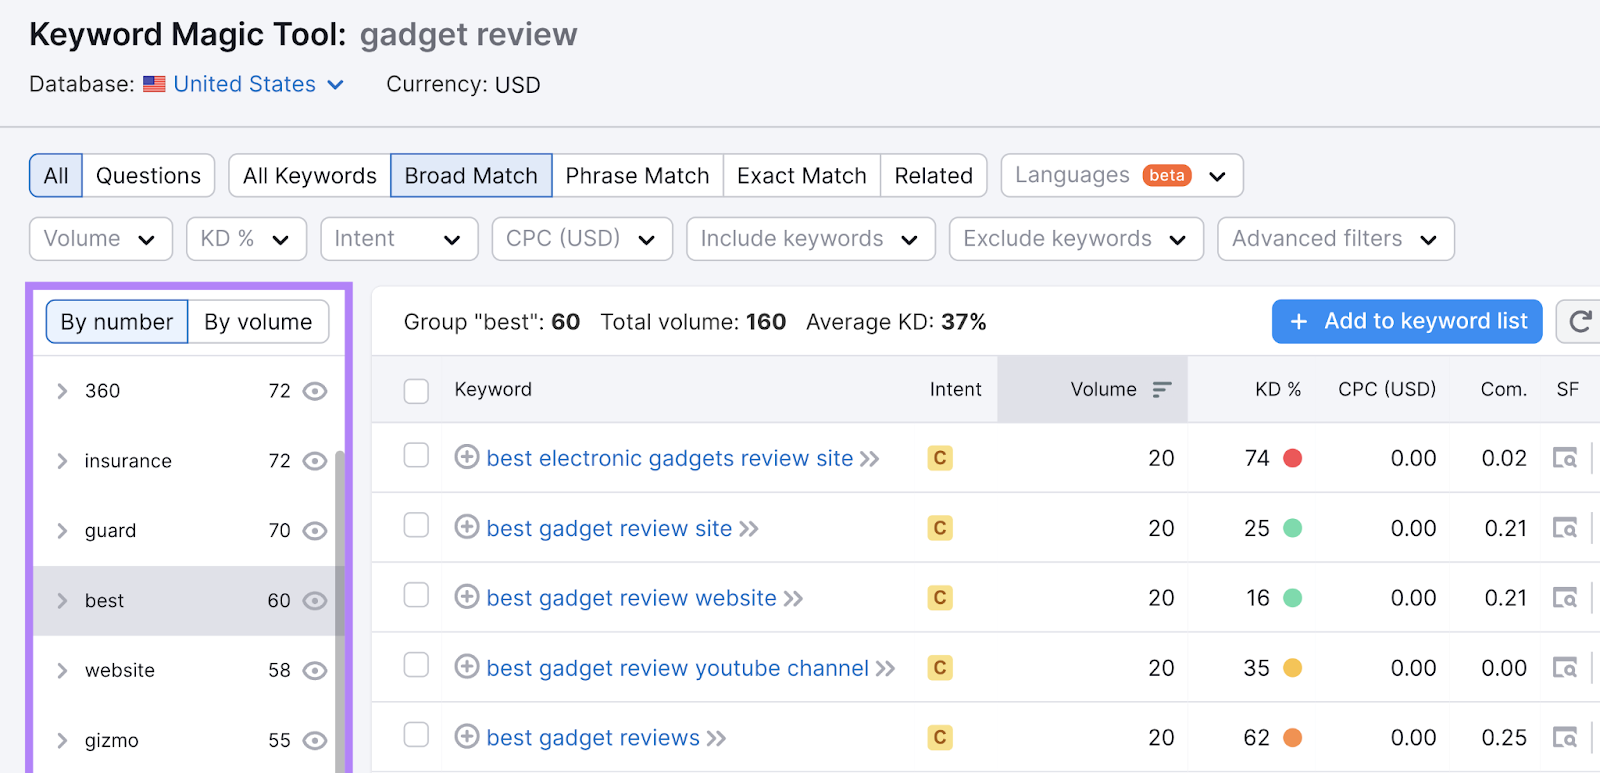Screen dimensions: 1600x773
Task: Click plus icon next to best gadget review site
Action: pyautogui.click(x=466, y=527)
